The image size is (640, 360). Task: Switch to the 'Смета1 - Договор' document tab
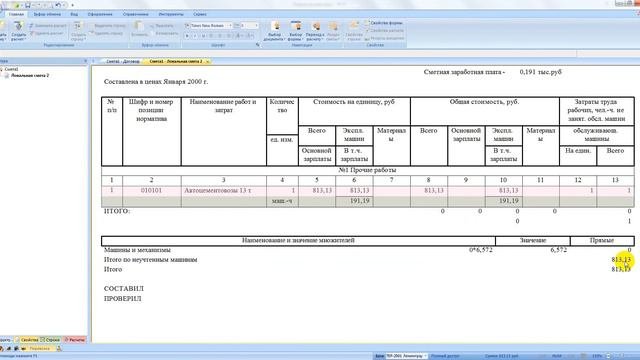(122, 61)
